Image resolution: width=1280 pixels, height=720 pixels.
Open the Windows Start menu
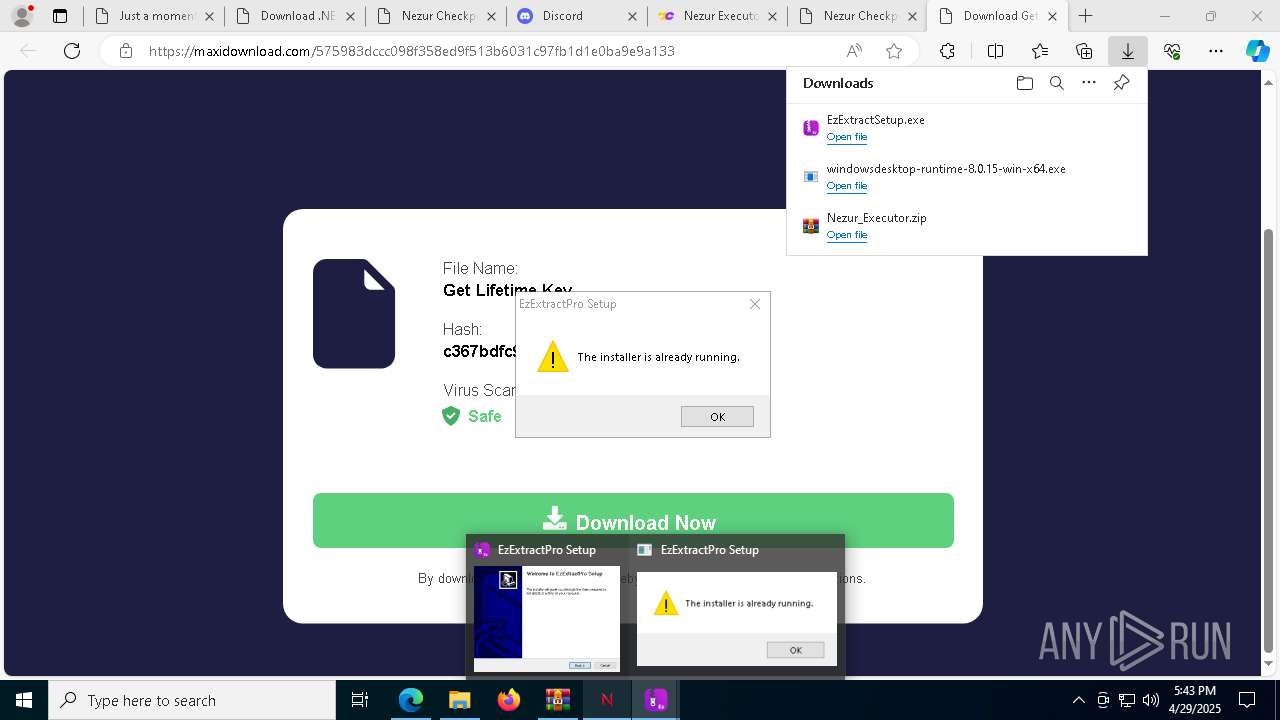[x=24, y=700]
